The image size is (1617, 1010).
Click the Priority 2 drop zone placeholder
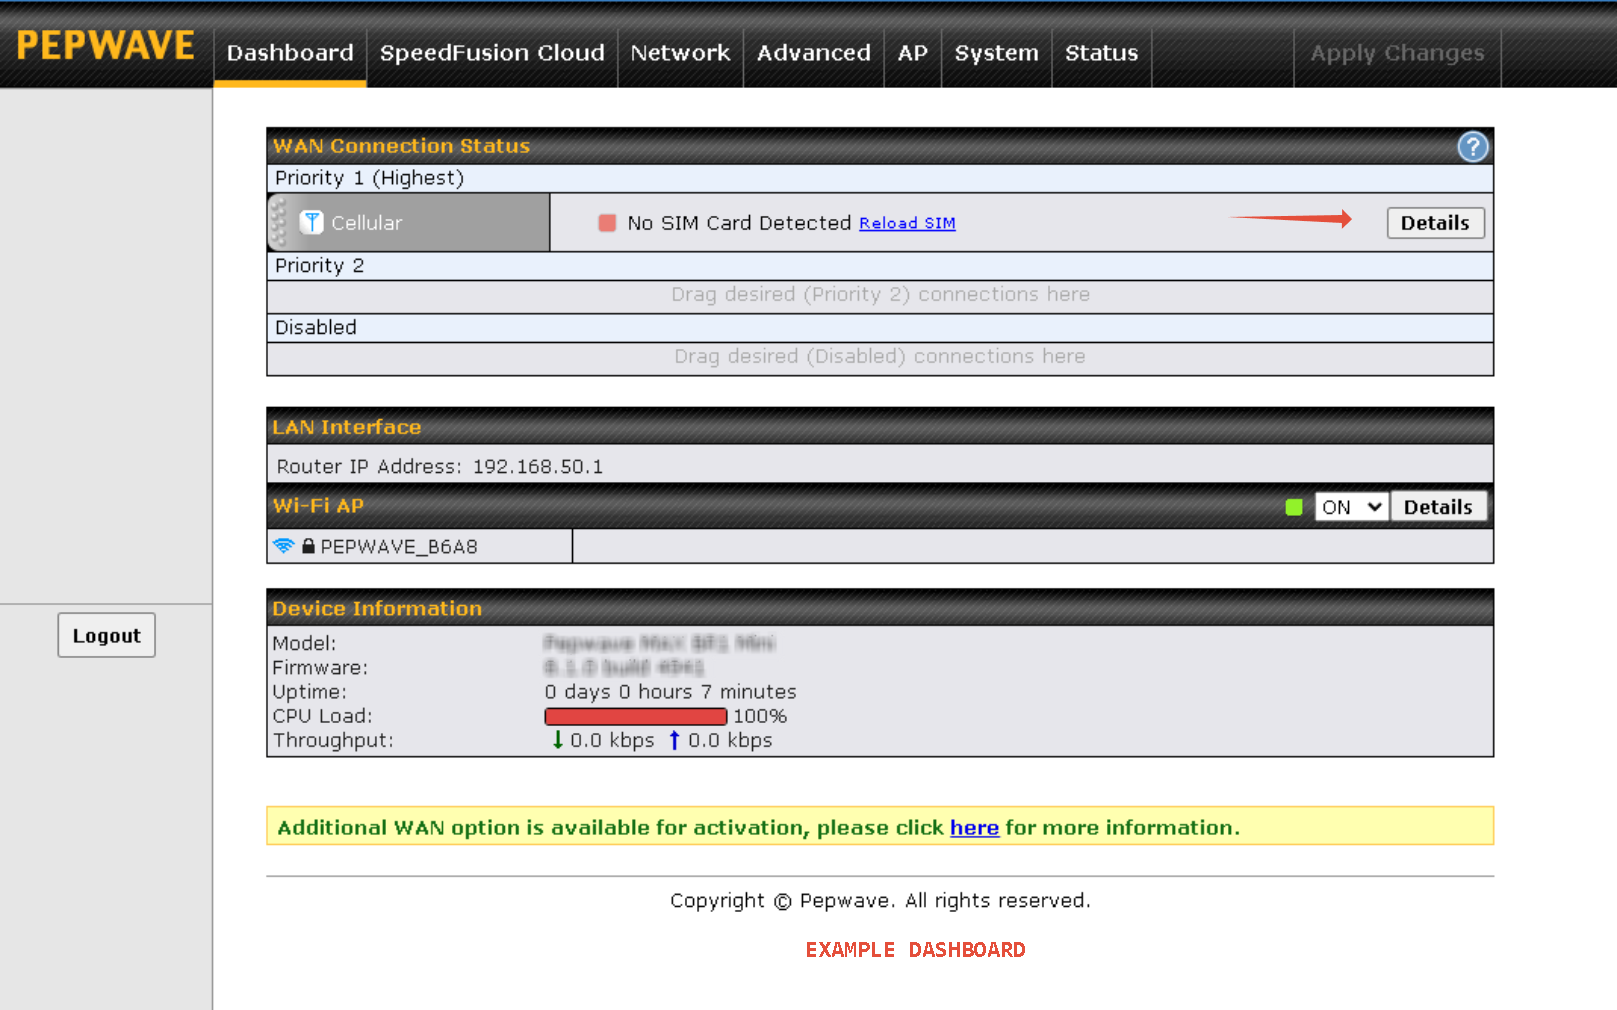point(880,295)
